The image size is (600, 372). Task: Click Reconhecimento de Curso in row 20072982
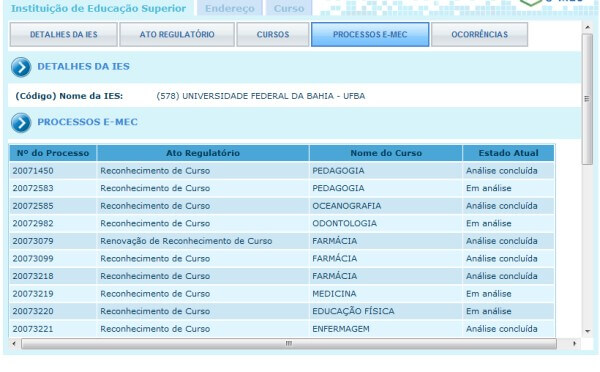155,224
